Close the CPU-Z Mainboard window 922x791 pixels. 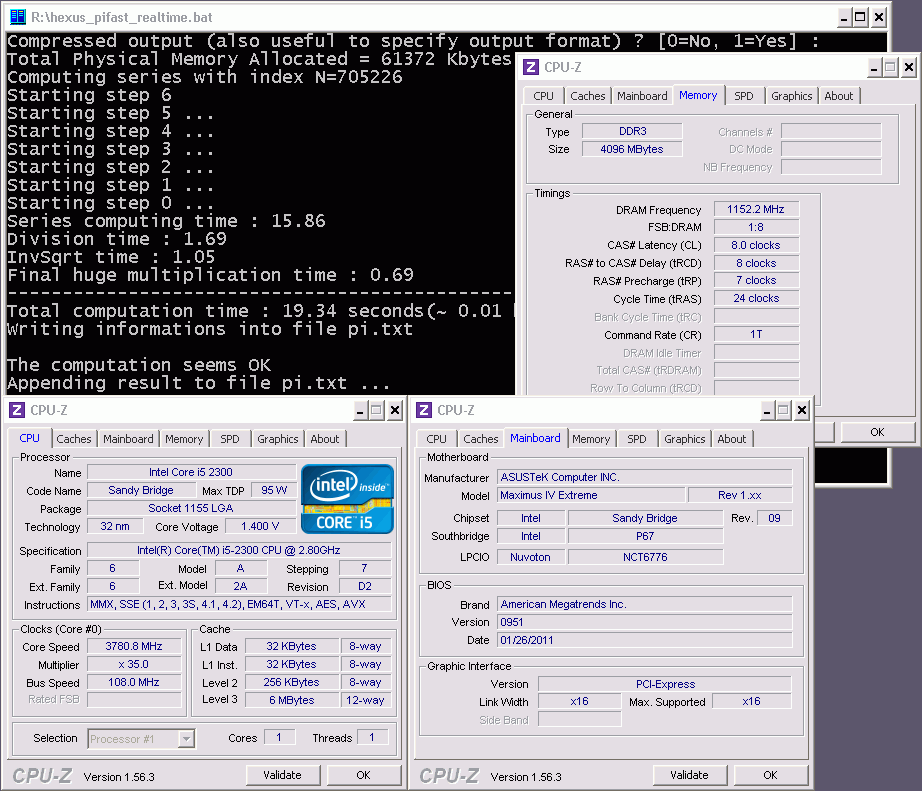tap(801, 410)
